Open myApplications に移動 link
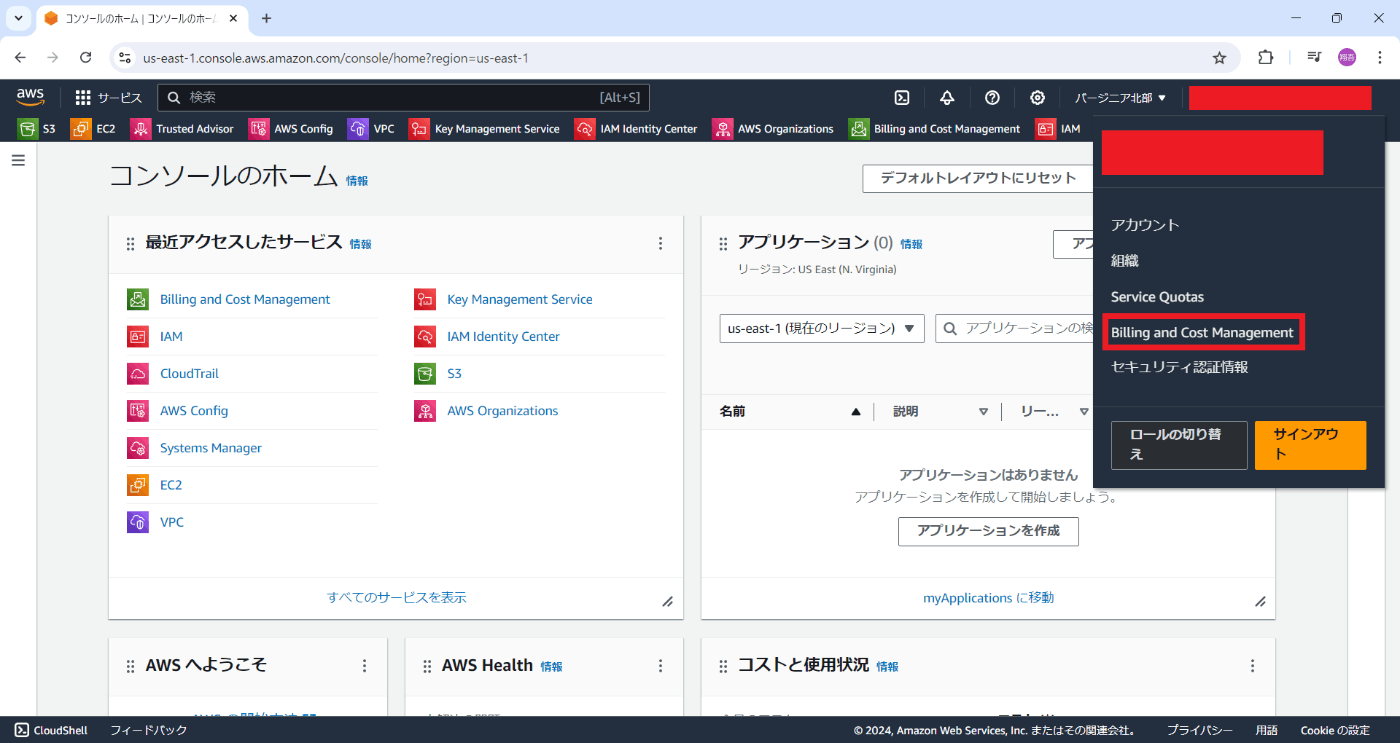1400x743 pixels. [x=988, y=598]
